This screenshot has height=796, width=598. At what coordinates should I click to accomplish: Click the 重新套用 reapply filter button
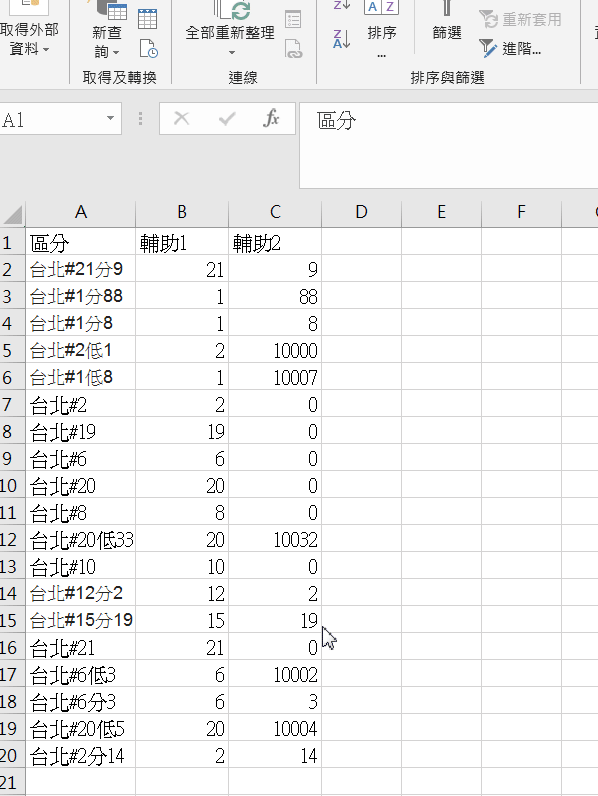(x=521, y=19)
